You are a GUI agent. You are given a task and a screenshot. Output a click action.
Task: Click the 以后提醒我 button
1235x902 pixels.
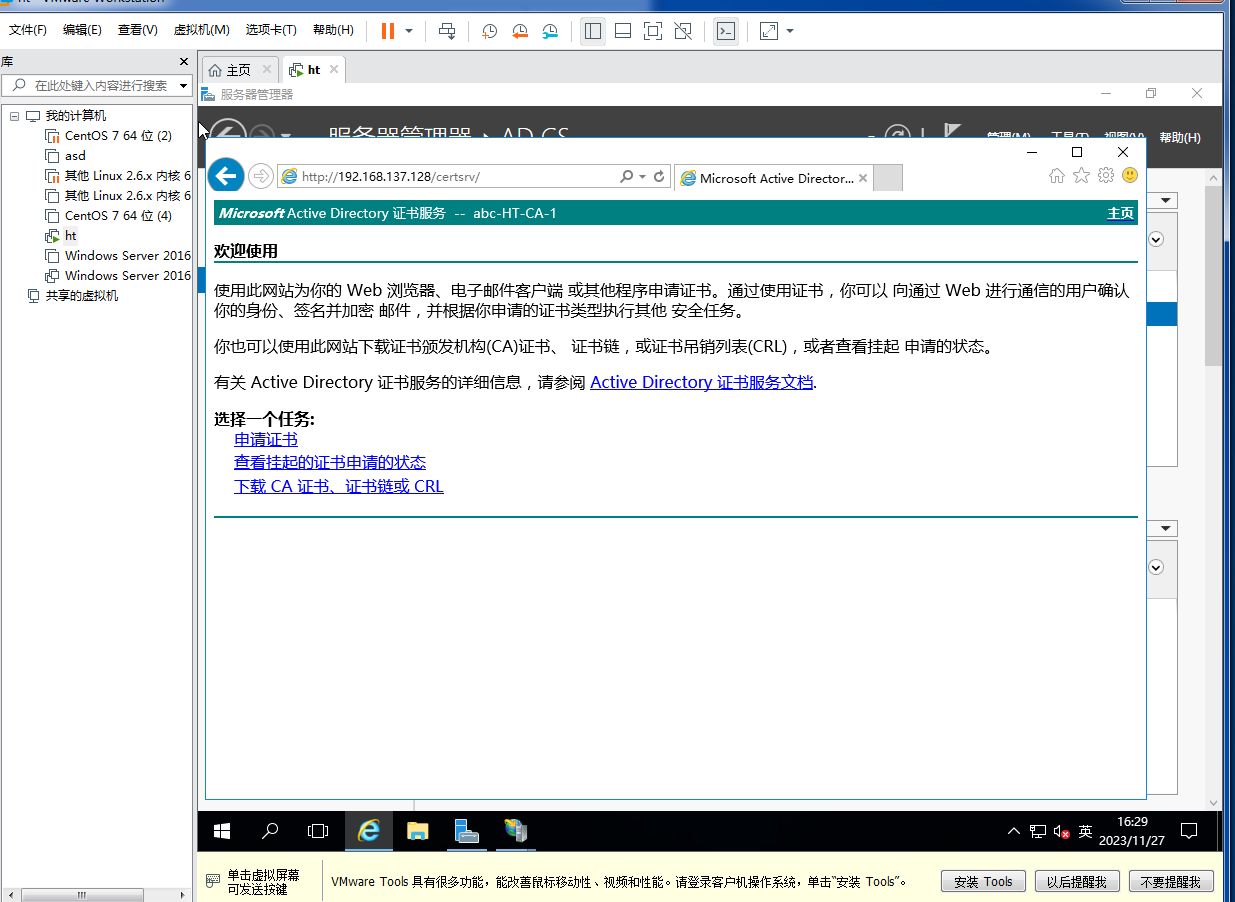(x=1076, y=881)
